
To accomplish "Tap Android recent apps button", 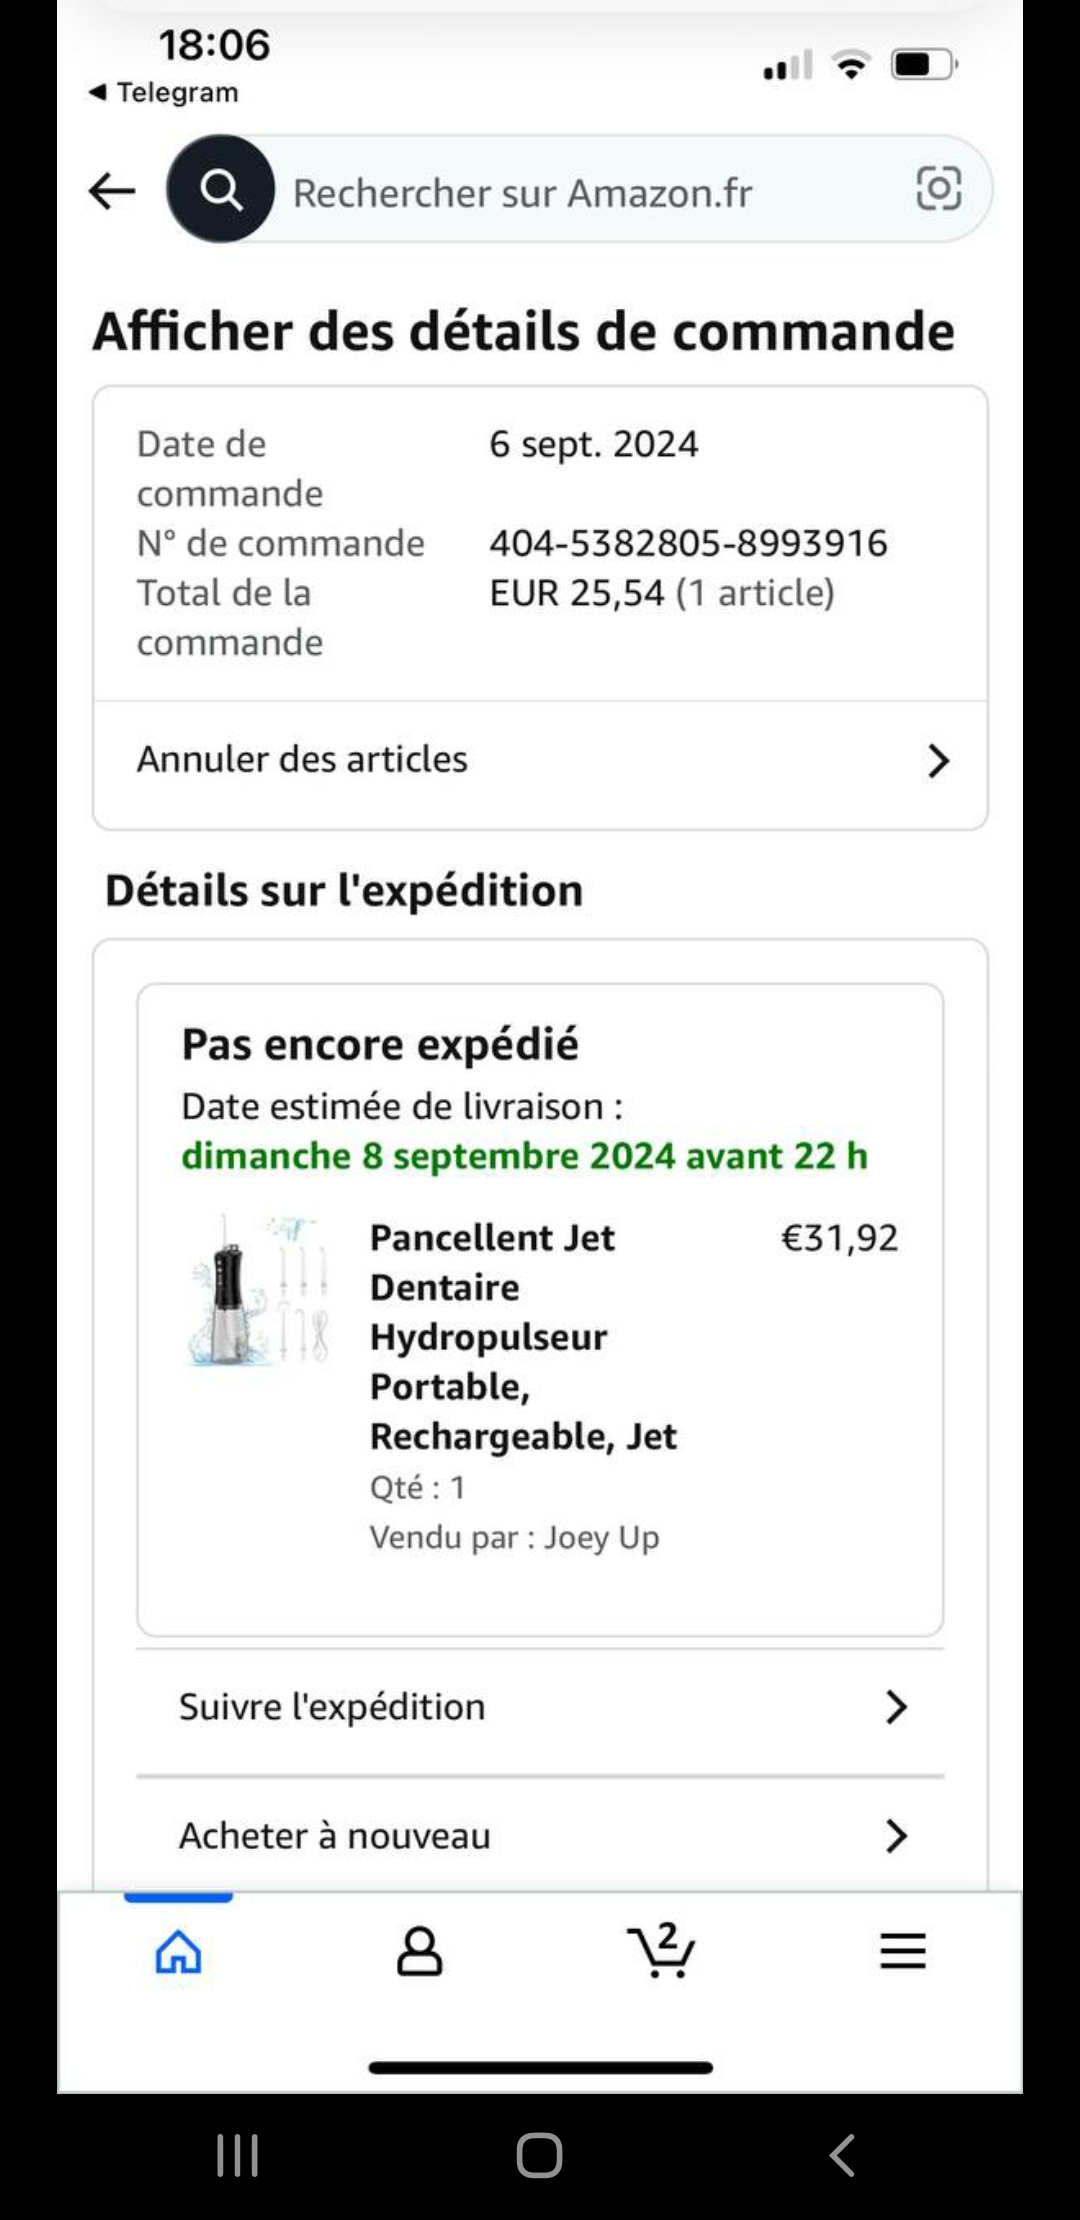I will (x=238, y=2155).
